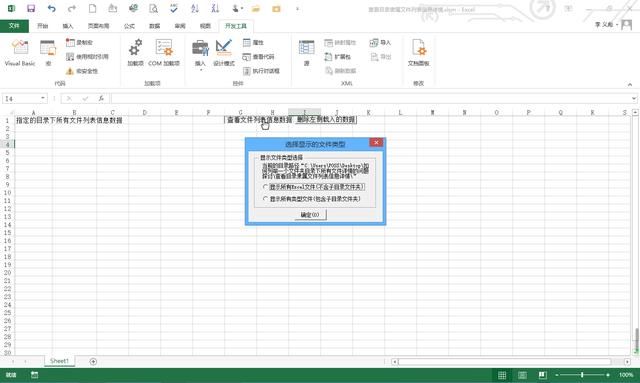Image resolution: width=640 pixels, height=383 pixels.
Task: Click View Code (查看代码)
Action: click(259, 57)
